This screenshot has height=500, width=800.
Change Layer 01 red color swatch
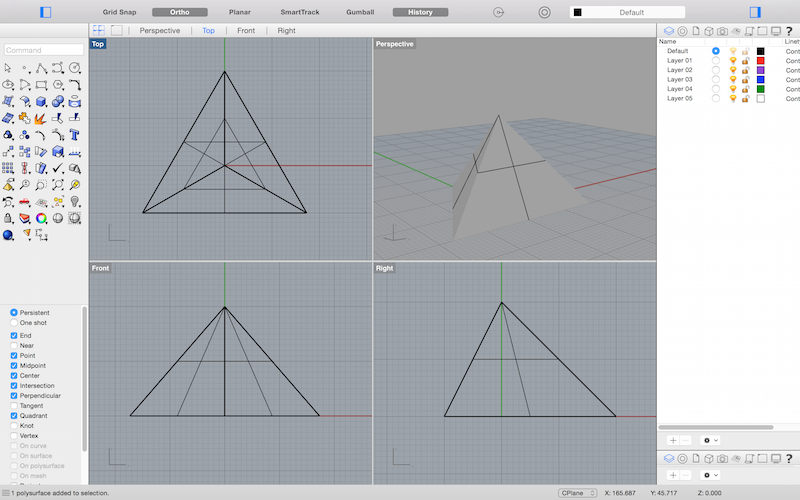pos(760,60)
